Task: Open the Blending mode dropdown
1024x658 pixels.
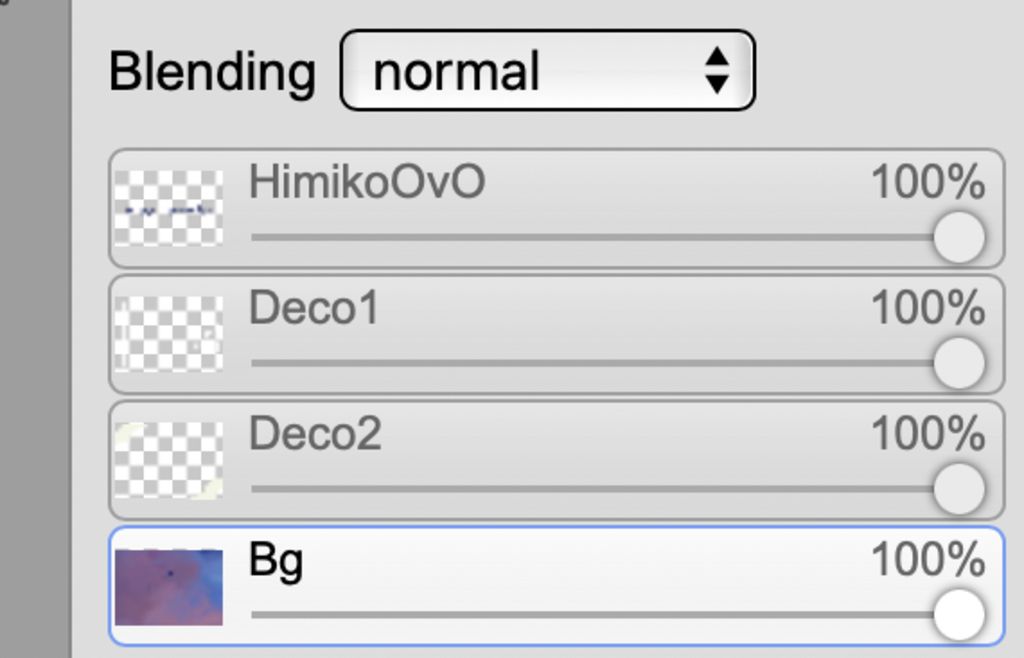Action: [x=547, y=70]
